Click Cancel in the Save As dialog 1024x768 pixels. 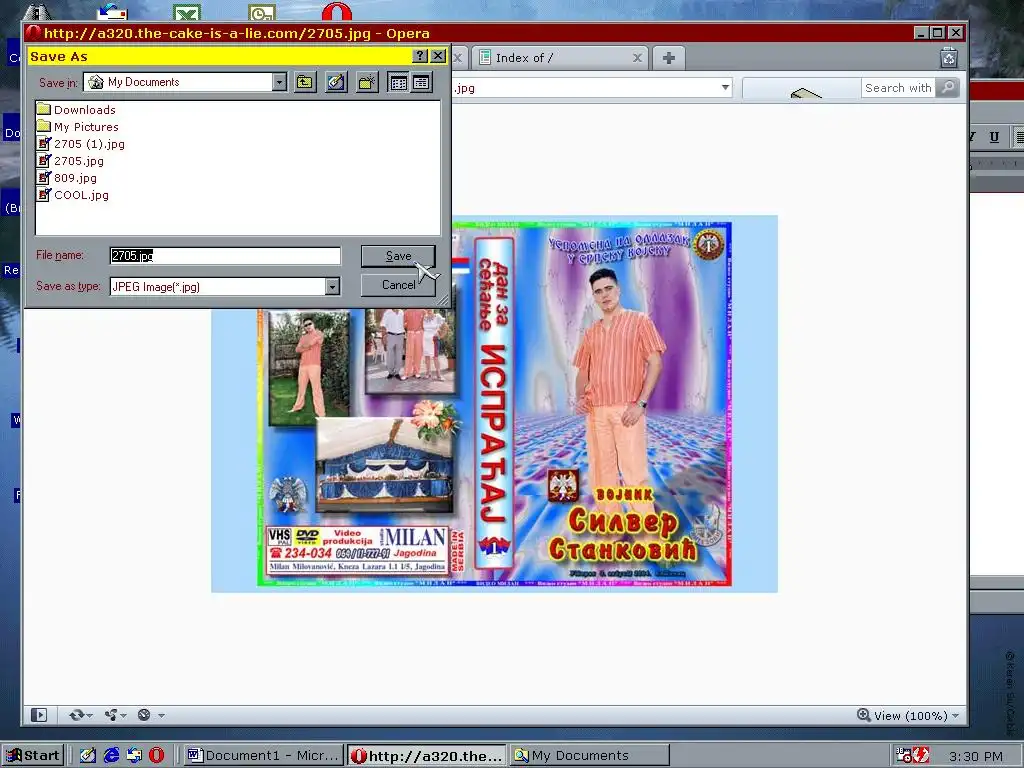tap(398, 285)
